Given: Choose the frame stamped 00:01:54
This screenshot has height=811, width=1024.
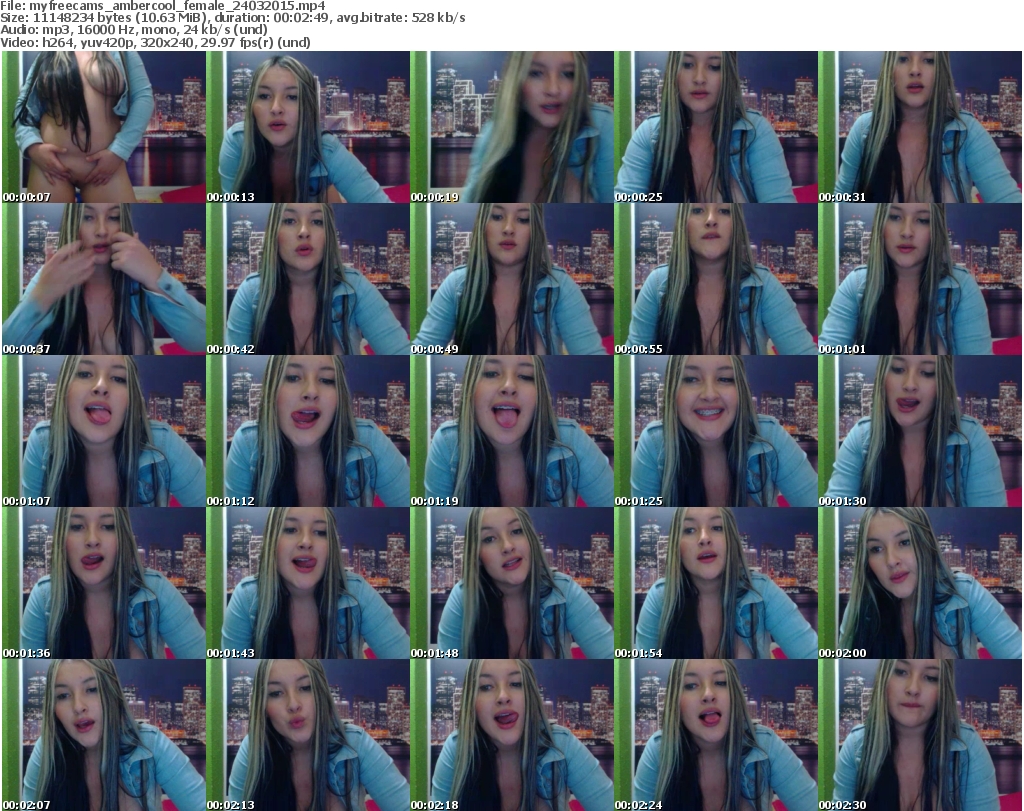Looking at the screenshot, I should click(x=716, y=584).
